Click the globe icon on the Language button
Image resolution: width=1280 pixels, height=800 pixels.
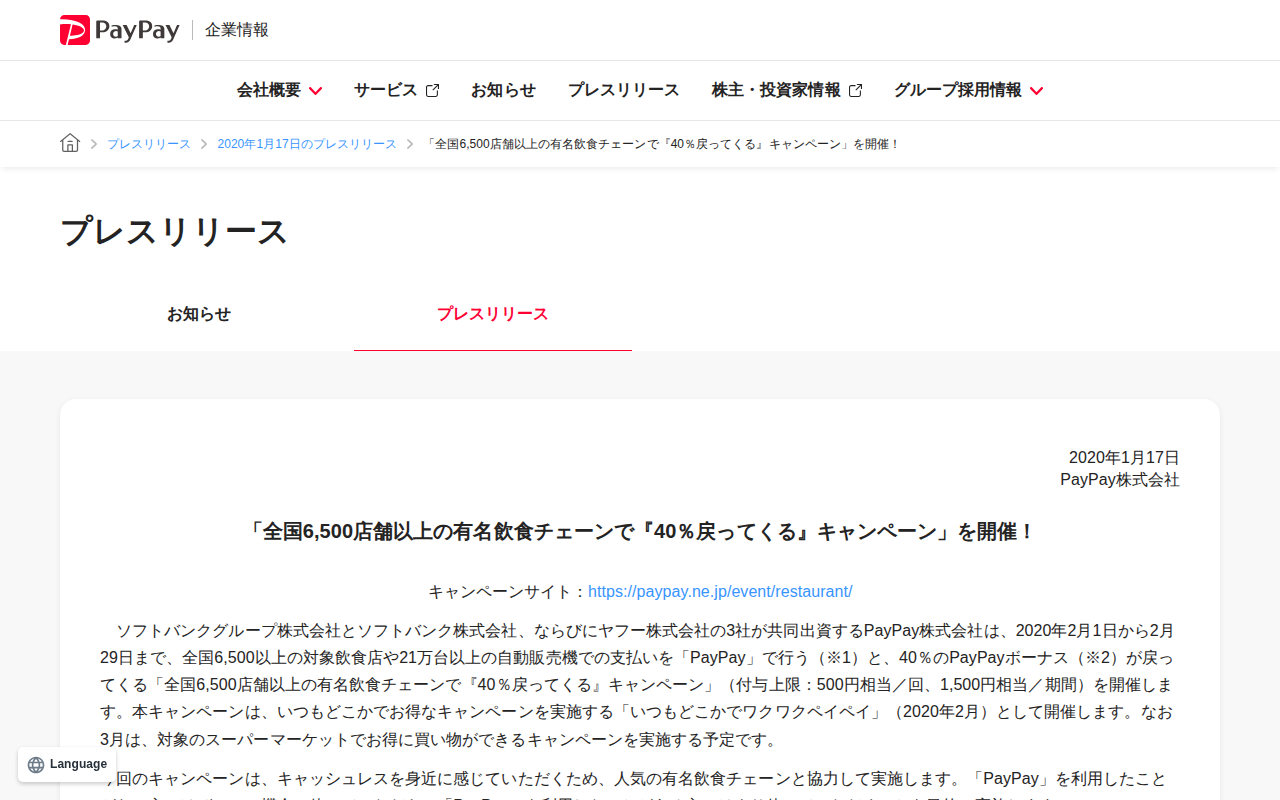pyautogui.click(x=36, y=765)
